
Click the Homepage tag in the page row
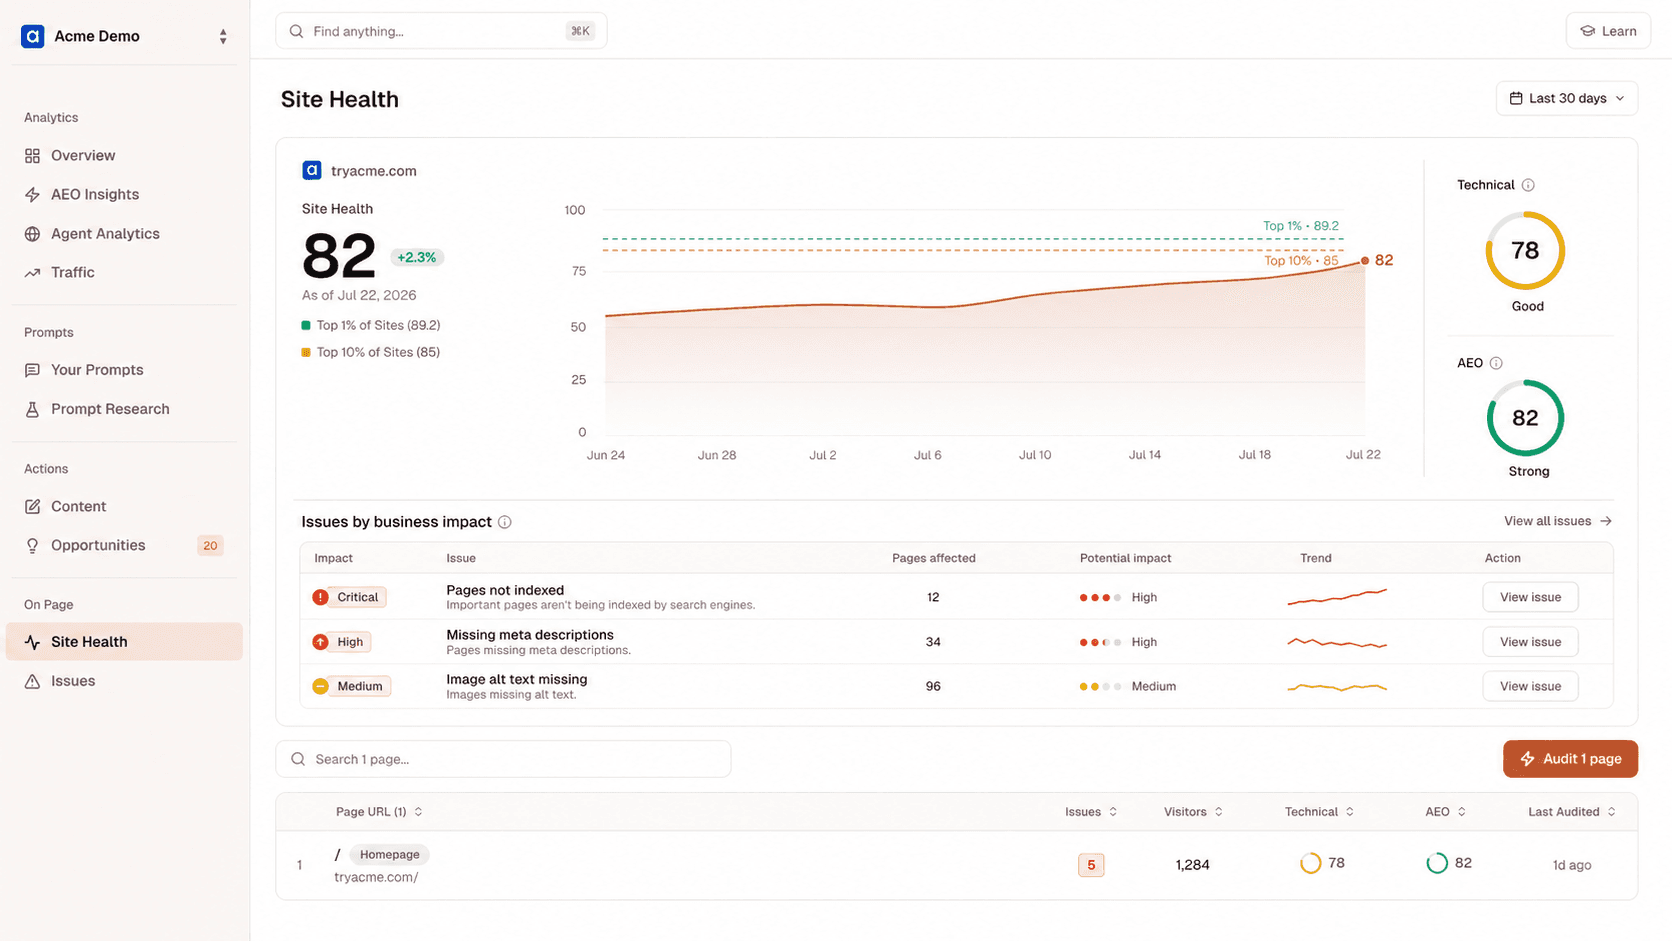coord(389,855)
